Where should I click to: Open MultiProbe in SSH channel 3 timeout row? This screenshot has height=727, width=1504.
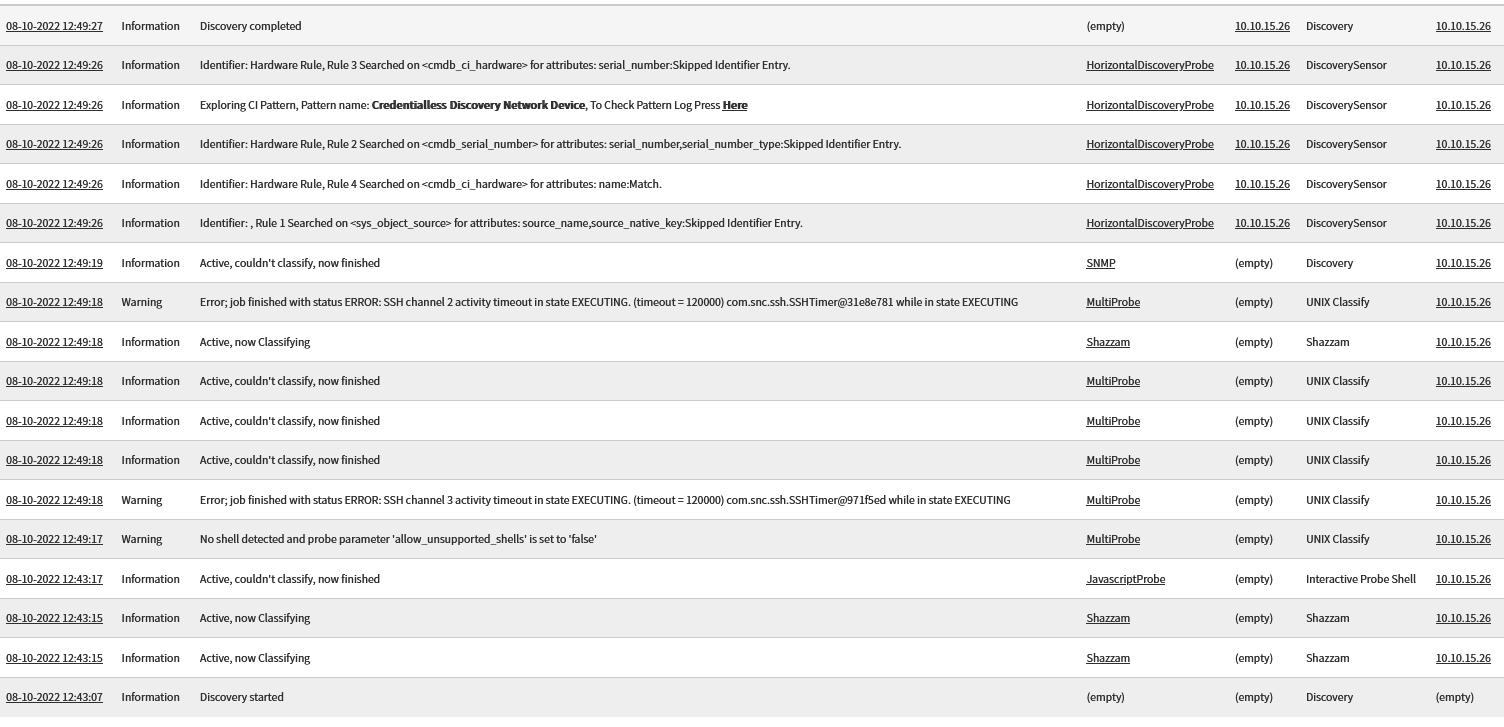pyautogui.click(x=1112, y=500)
